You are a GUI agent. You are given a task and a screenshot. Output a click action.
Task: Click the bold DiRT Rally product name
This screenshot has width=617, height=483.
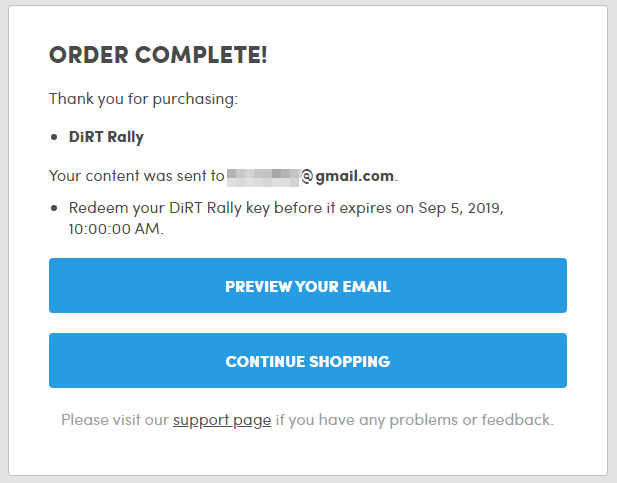click(x=106, y=137)
